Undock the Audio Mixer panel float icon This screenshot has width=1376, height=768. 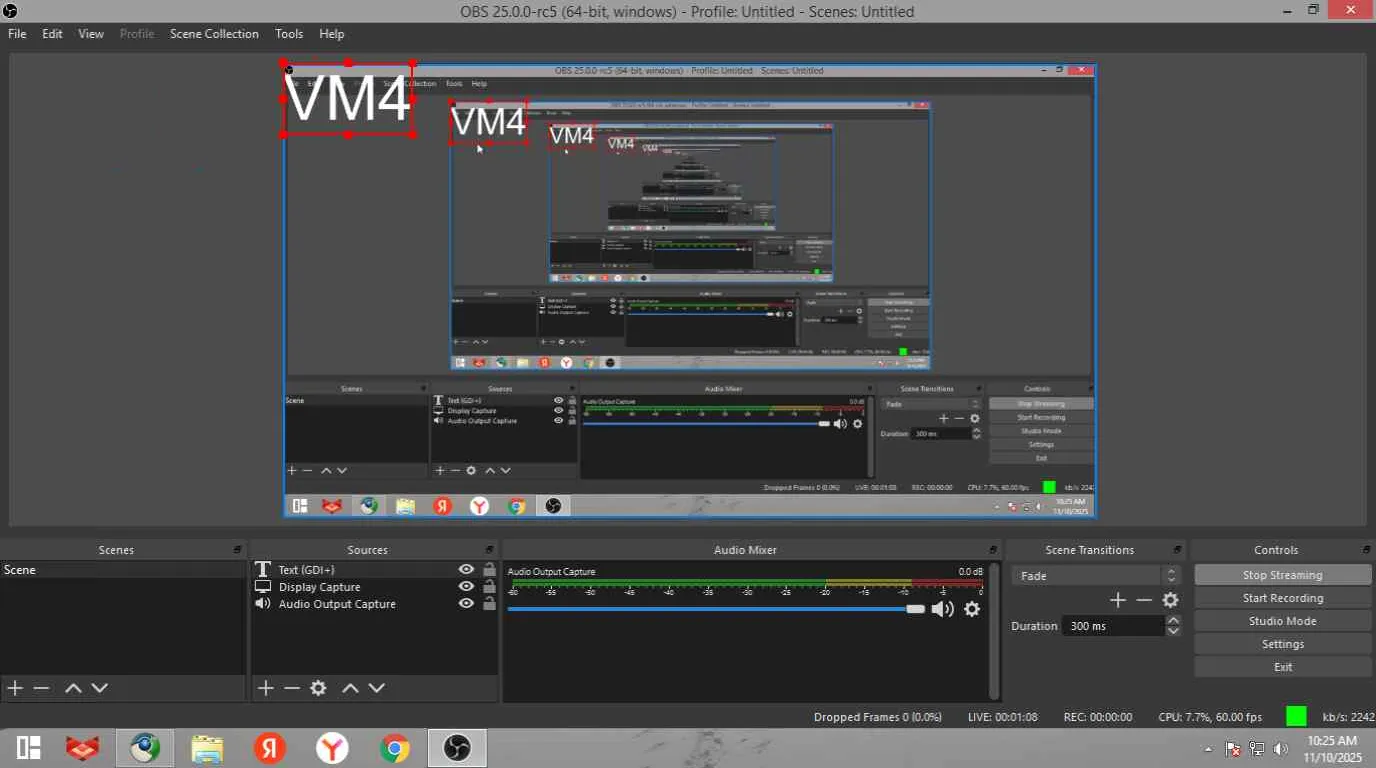pos(993,550)
